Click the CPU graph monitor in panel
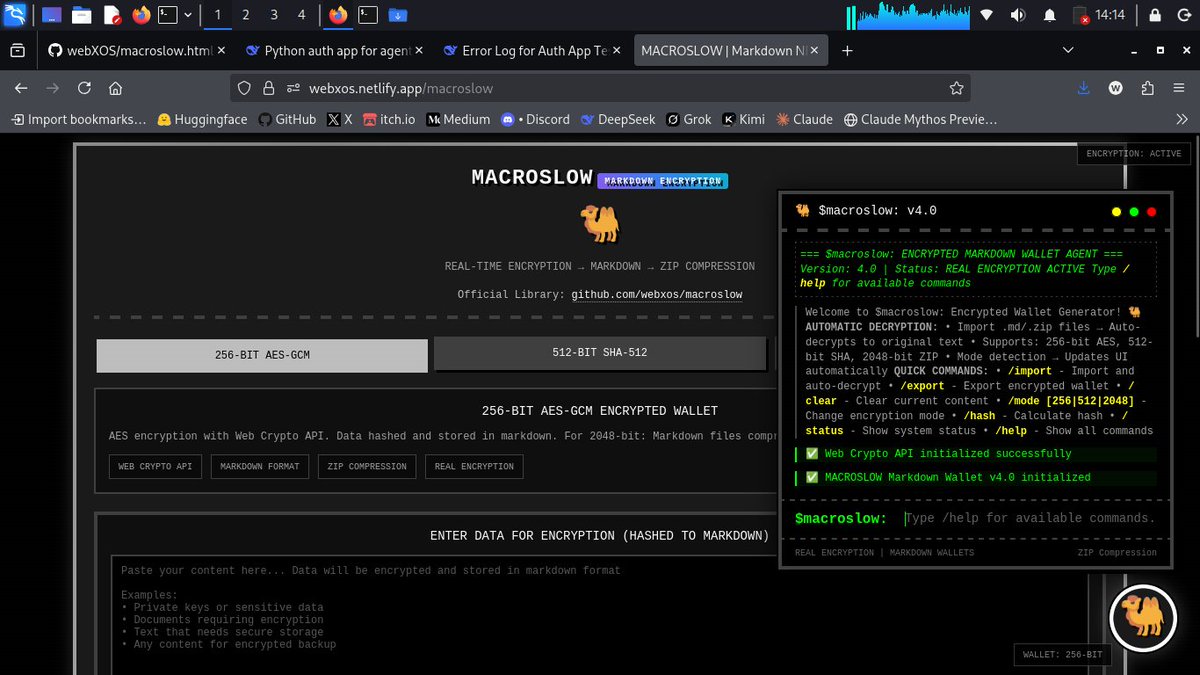1200x675 pixels. click(x=908, y=15)
